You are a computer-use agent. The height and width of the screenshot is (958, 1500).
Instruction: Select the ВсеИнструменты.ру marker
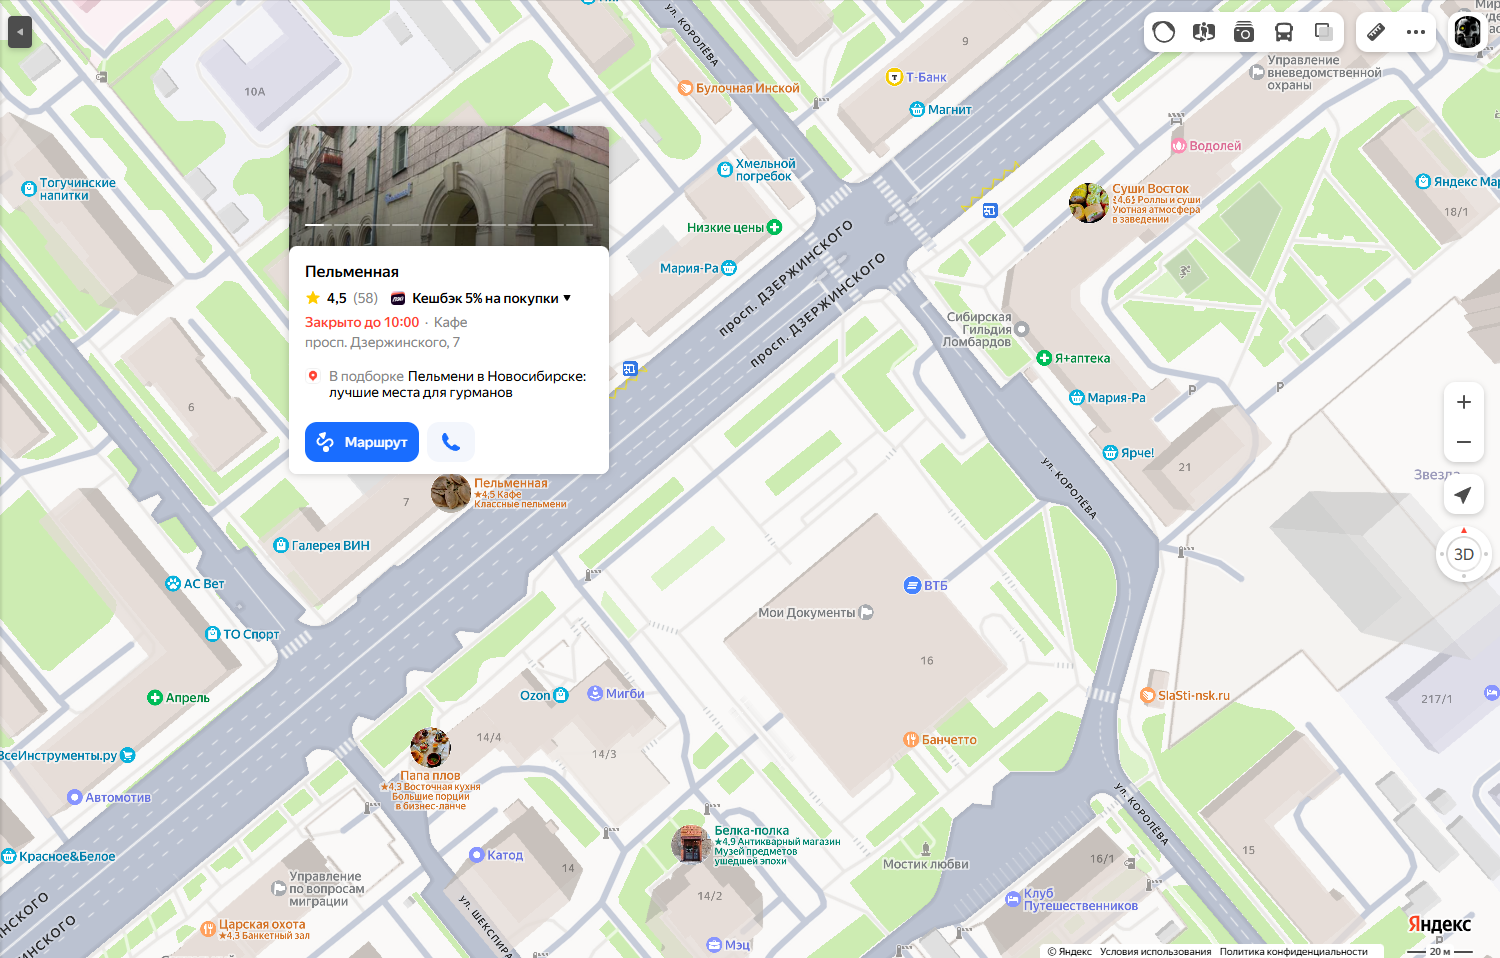point(128,755)
